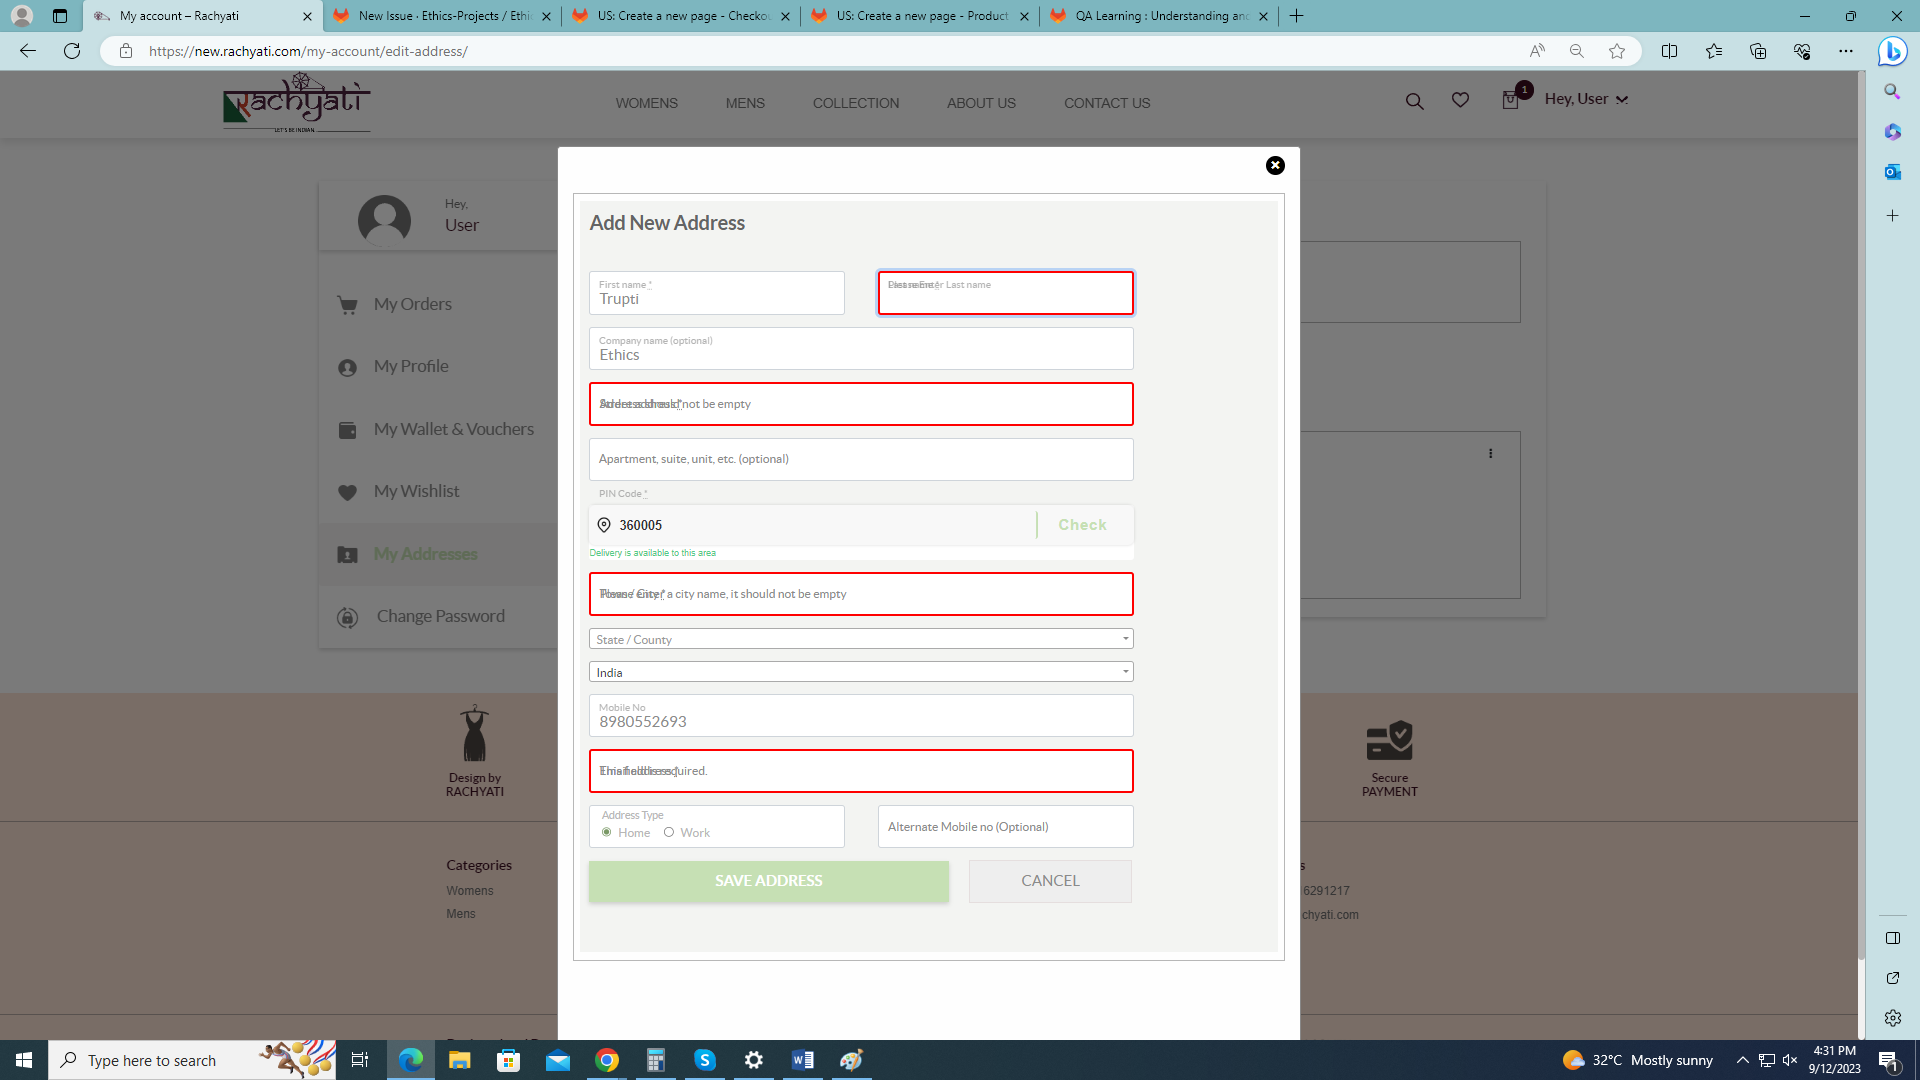Switch to the New Issue GitLab tab

[441, 16]
